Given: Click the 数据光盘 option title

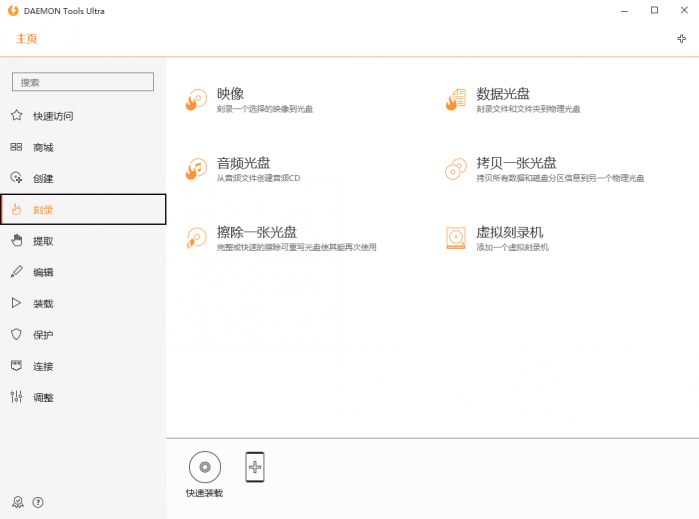Looking at the screenshot, I should pyautogui.click(x=503, y=94).
